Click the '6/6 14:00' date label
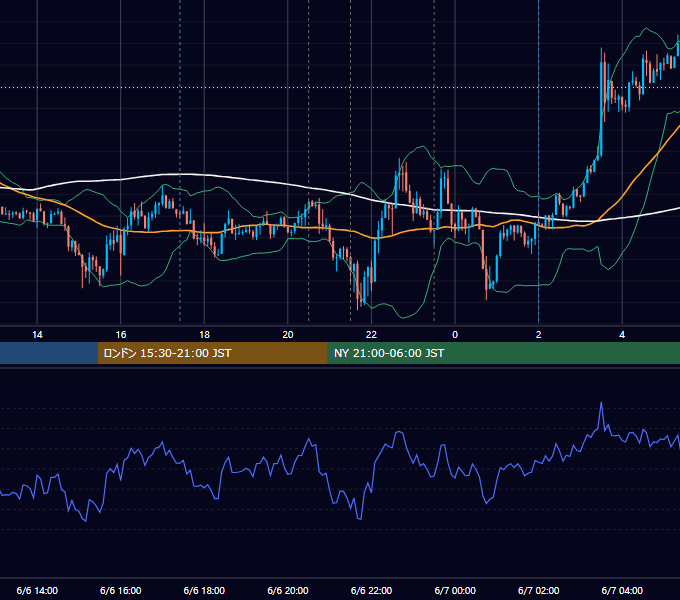This screenshot has height=600, width=680. [x=37, y=590]
